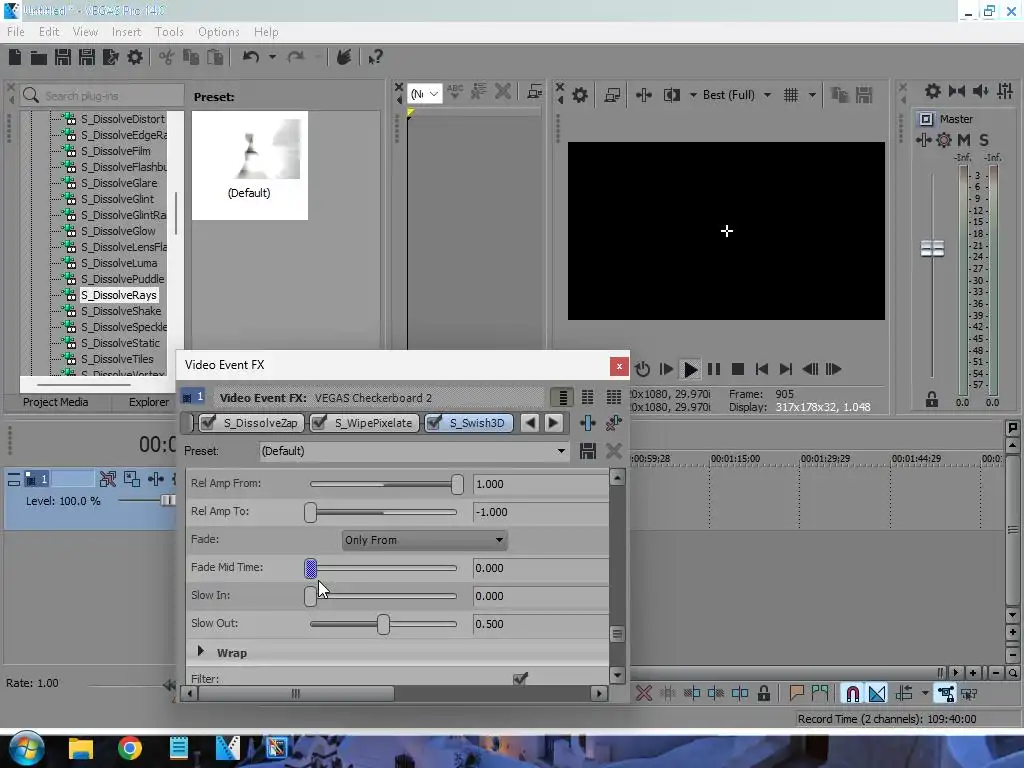The image size is (1024, 768).
Task: Open the Edit menu
Action: 49,32
